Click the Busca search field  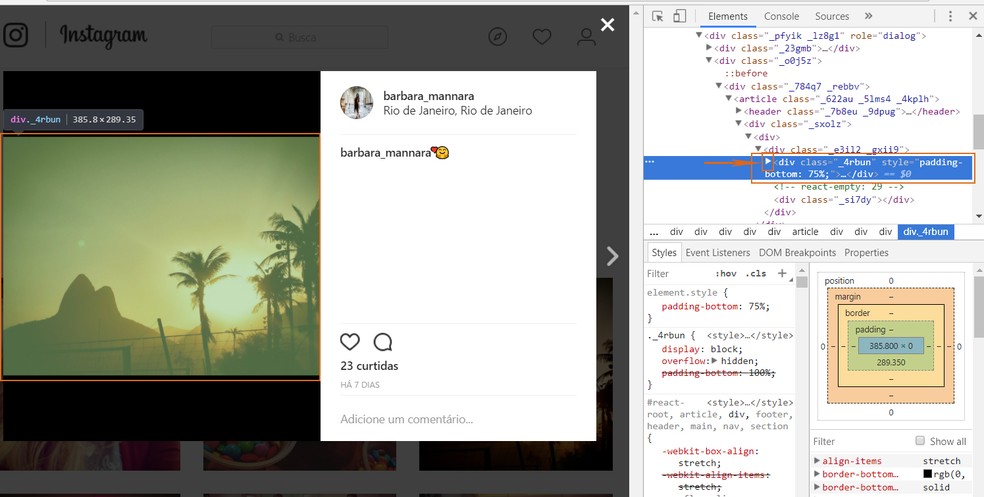click(x=299, y=38)
